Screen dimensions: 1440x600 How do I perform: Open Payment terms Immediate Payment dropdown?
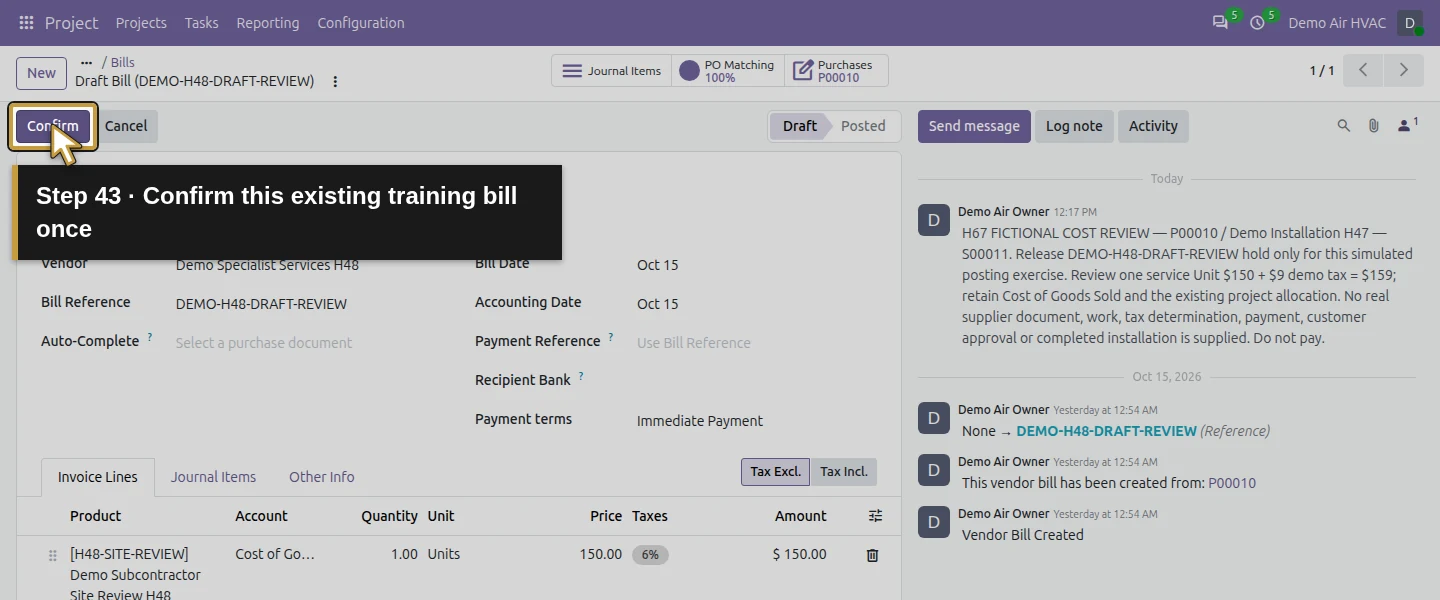[756, 421]
